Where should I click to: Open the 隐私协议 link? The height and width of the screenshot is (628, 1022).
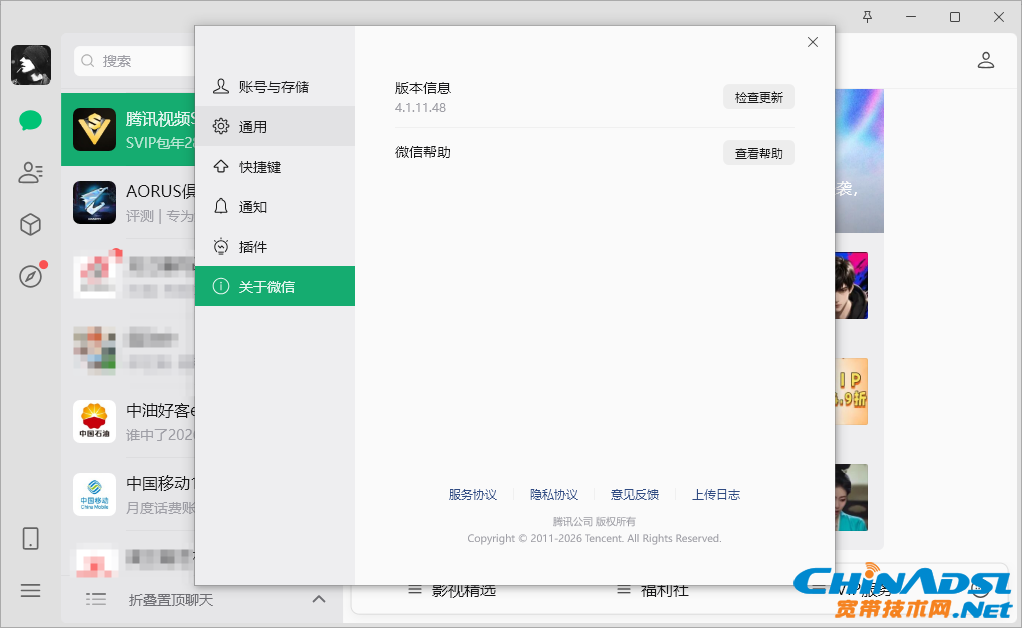pyautogui.click(x=553, y=494)
